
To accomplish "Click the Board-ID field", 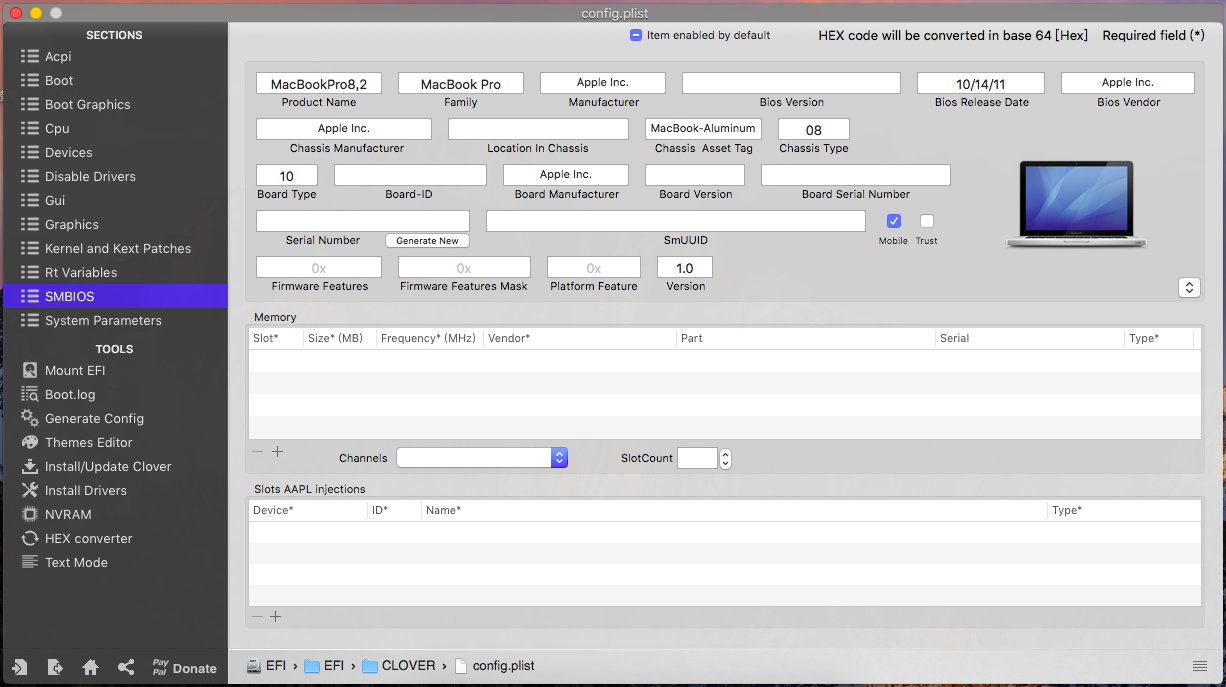I will click(410, 175).
